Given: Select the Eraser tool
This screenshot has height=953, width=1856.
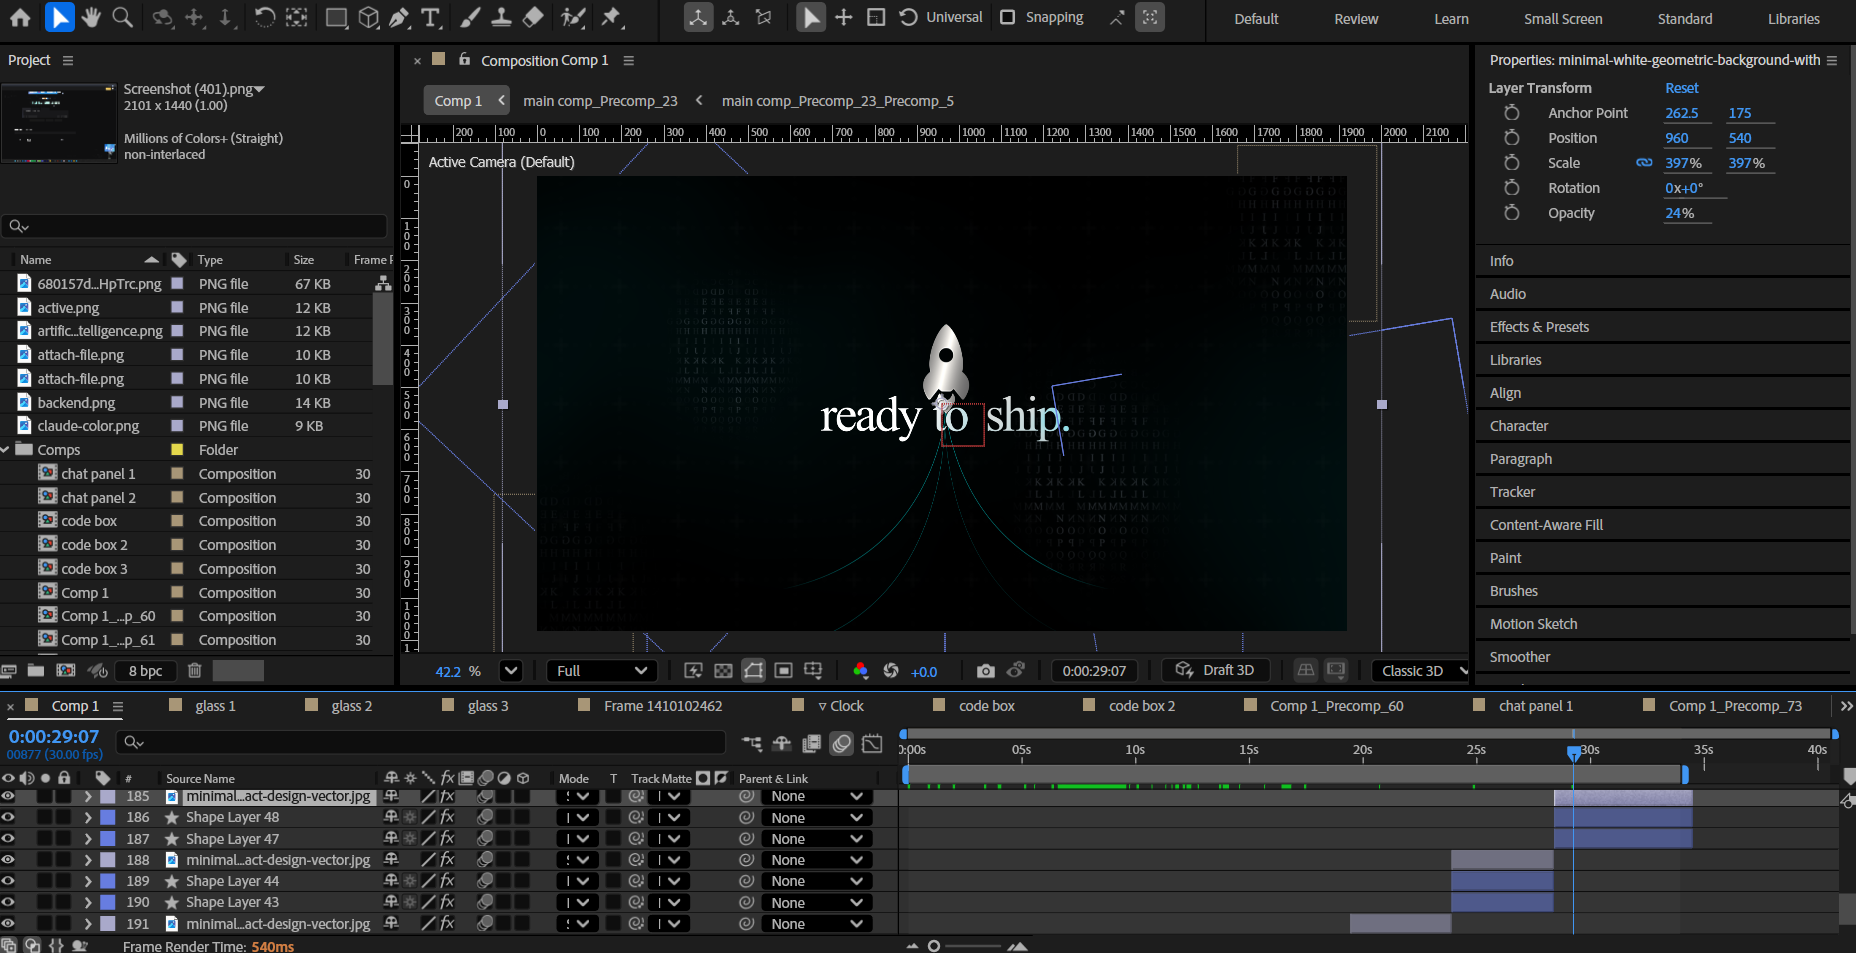Looking at the screenshot, I should 534,17.
